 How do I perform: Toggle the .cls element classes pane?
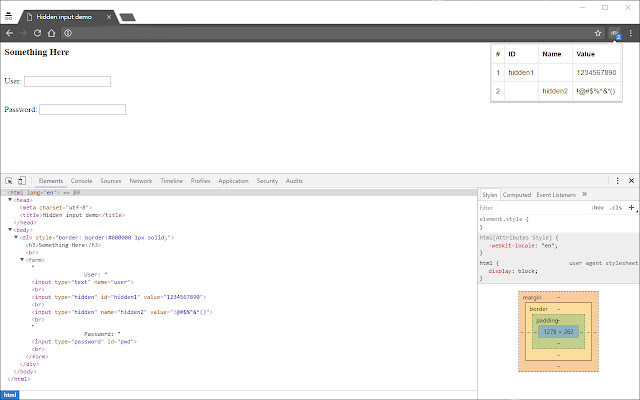coord(616,208)
